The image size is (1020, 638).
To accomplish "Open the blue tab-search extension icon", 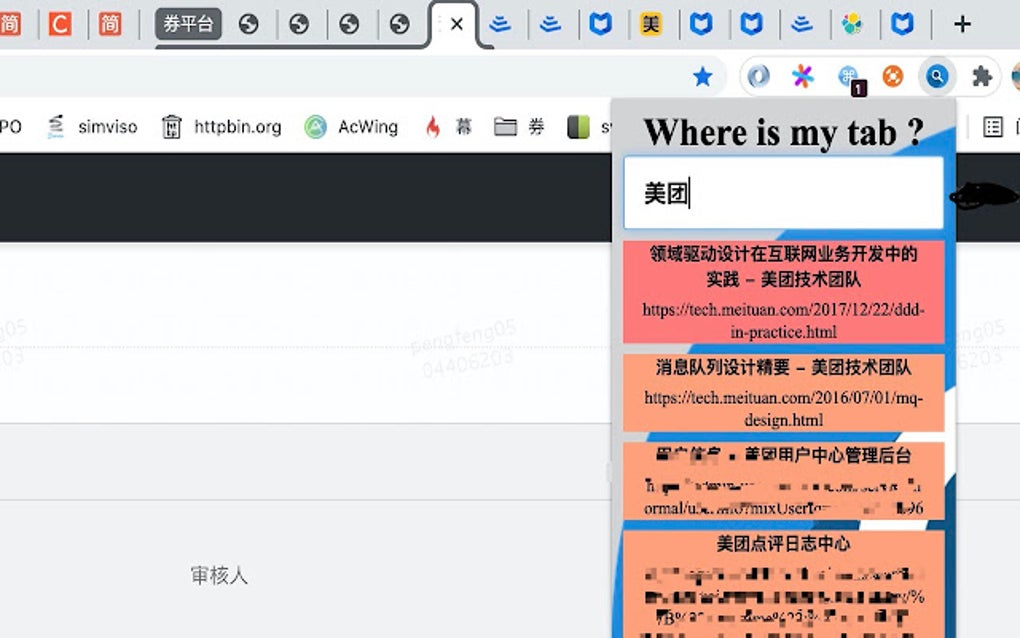I will [934, 75].
